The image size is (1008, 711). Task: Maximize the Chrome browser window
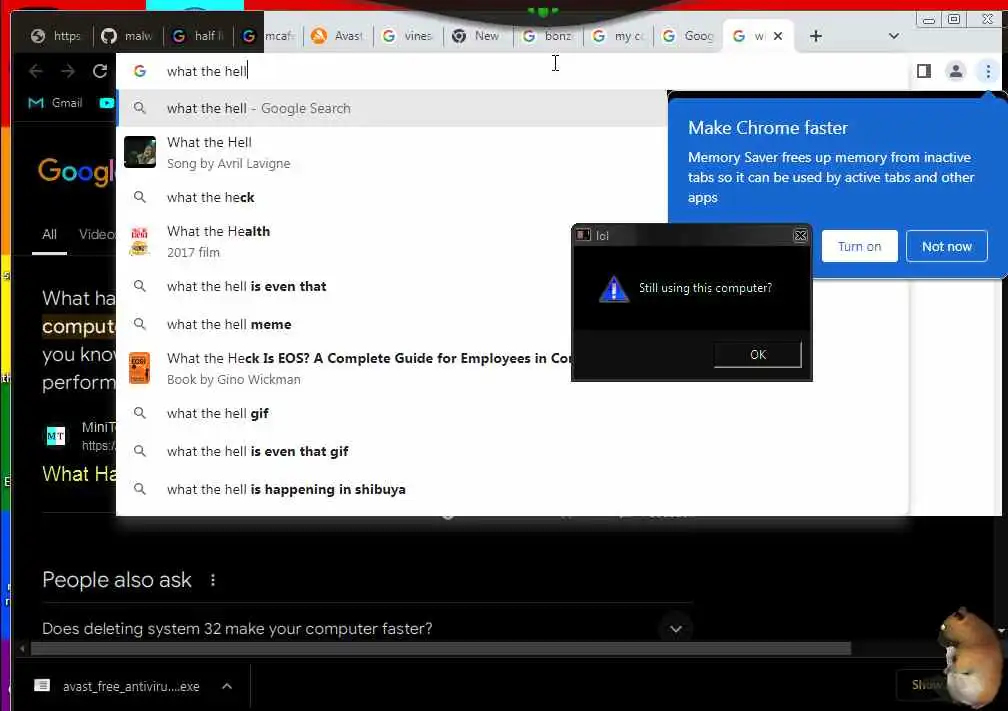click(955, 19)
